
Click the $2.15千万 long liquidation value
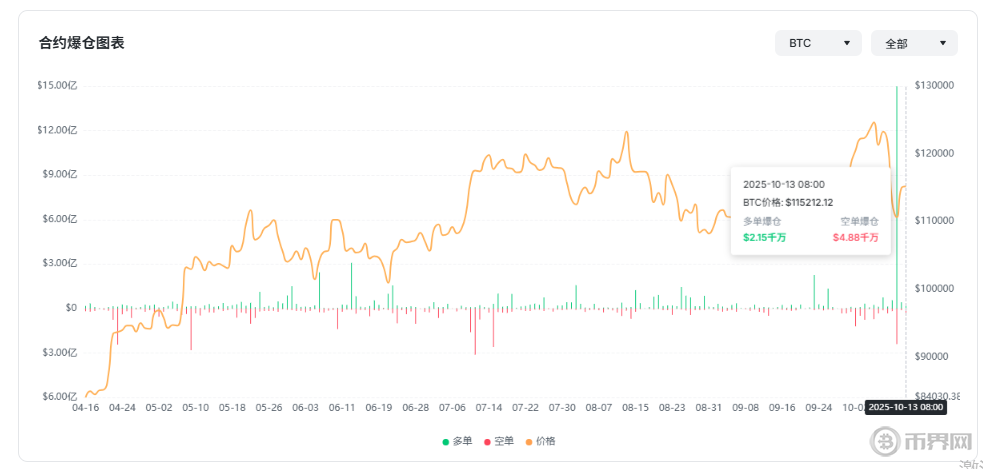(x=764, y=237)
